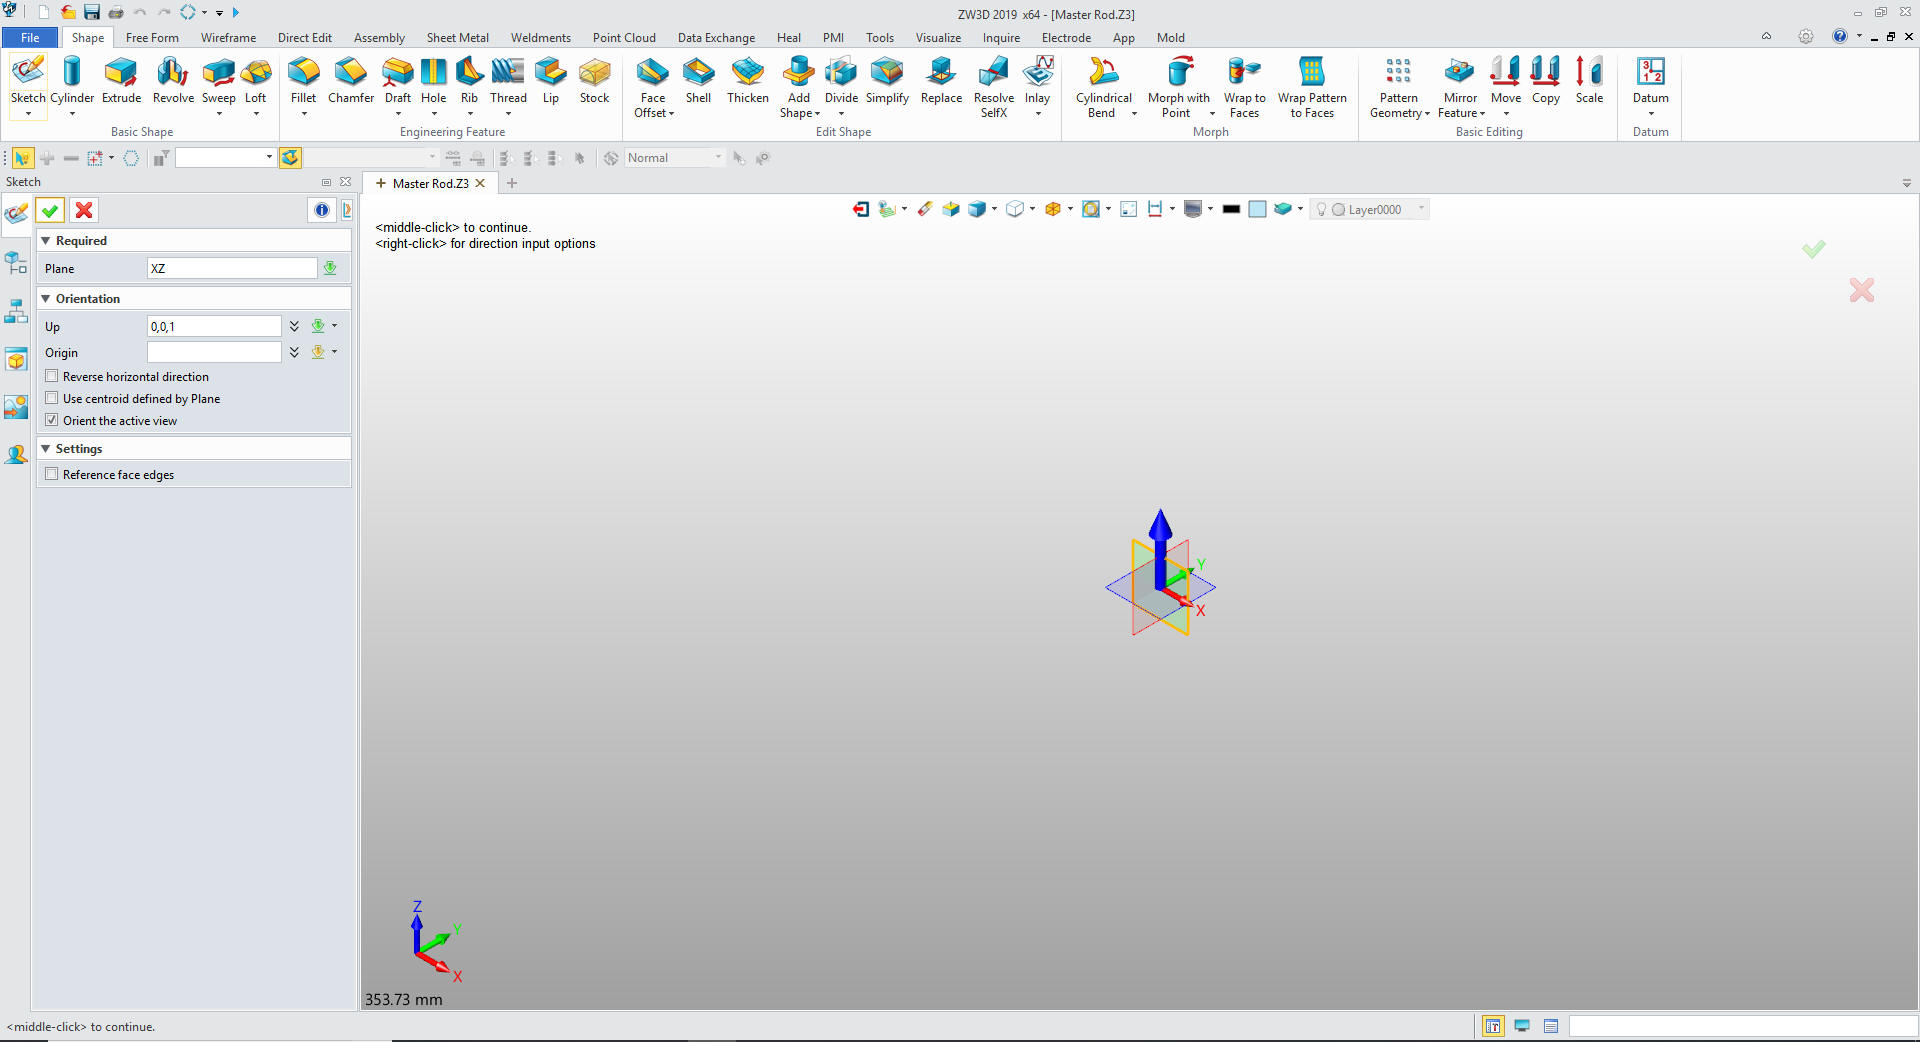Click the command input box in status bar
The height and width of the screenshot is (1042, 1920).
point(1742,1026)
